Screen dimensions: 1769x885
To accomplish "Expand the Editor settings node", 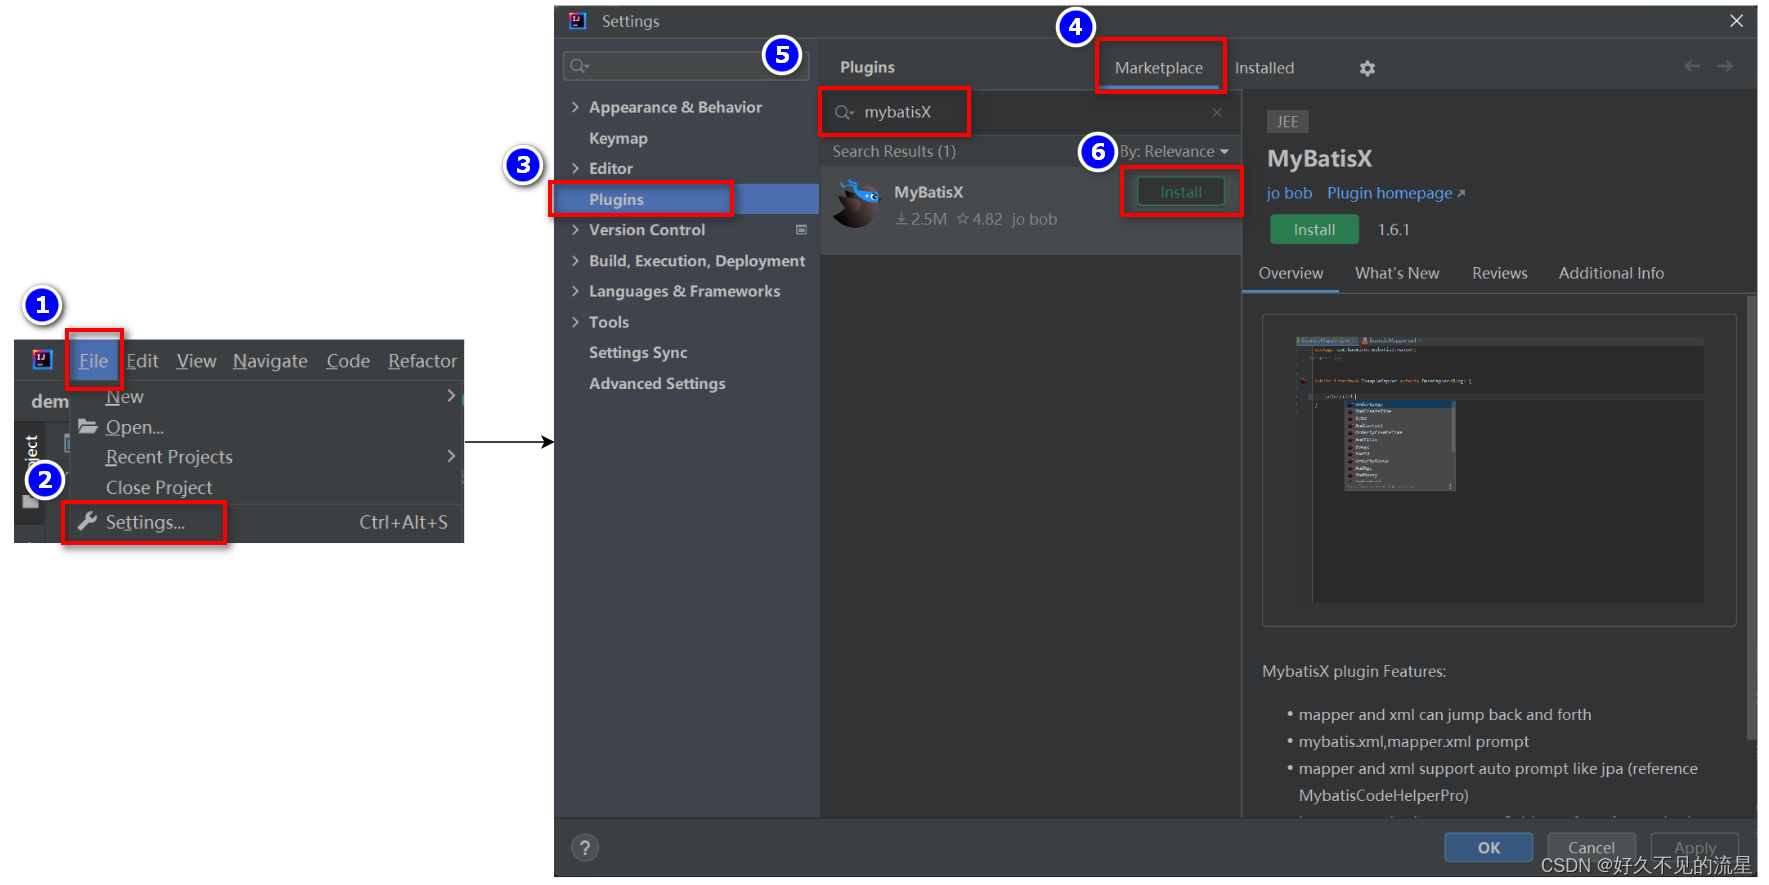I will pos(575,168).
